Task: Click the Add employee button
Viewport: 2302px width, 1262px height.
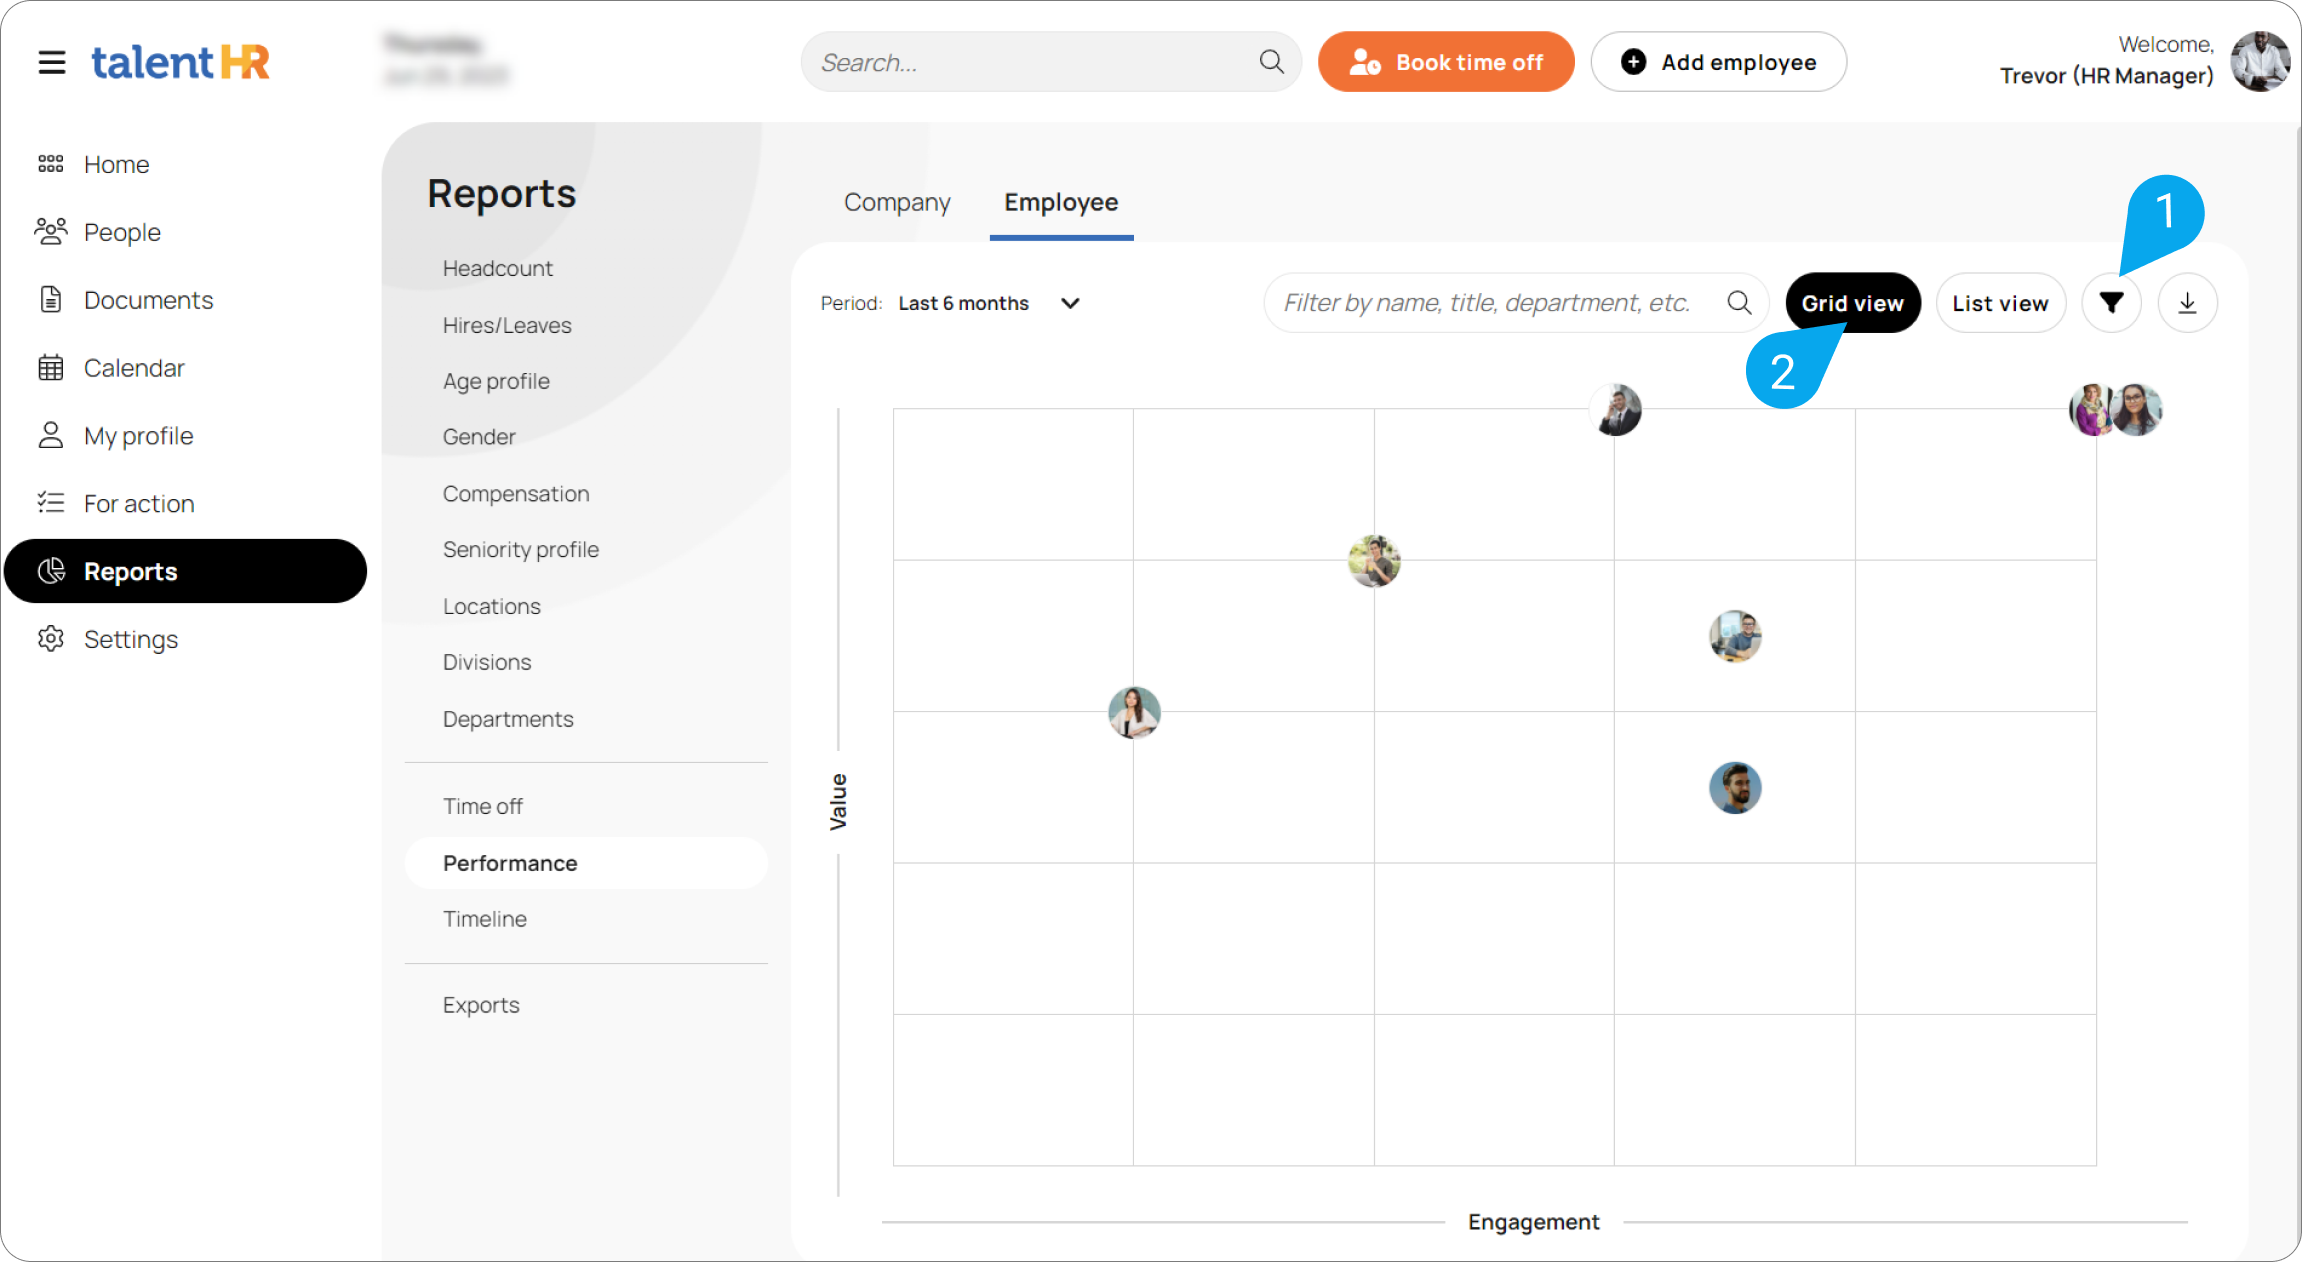Action: (1718, 62)
